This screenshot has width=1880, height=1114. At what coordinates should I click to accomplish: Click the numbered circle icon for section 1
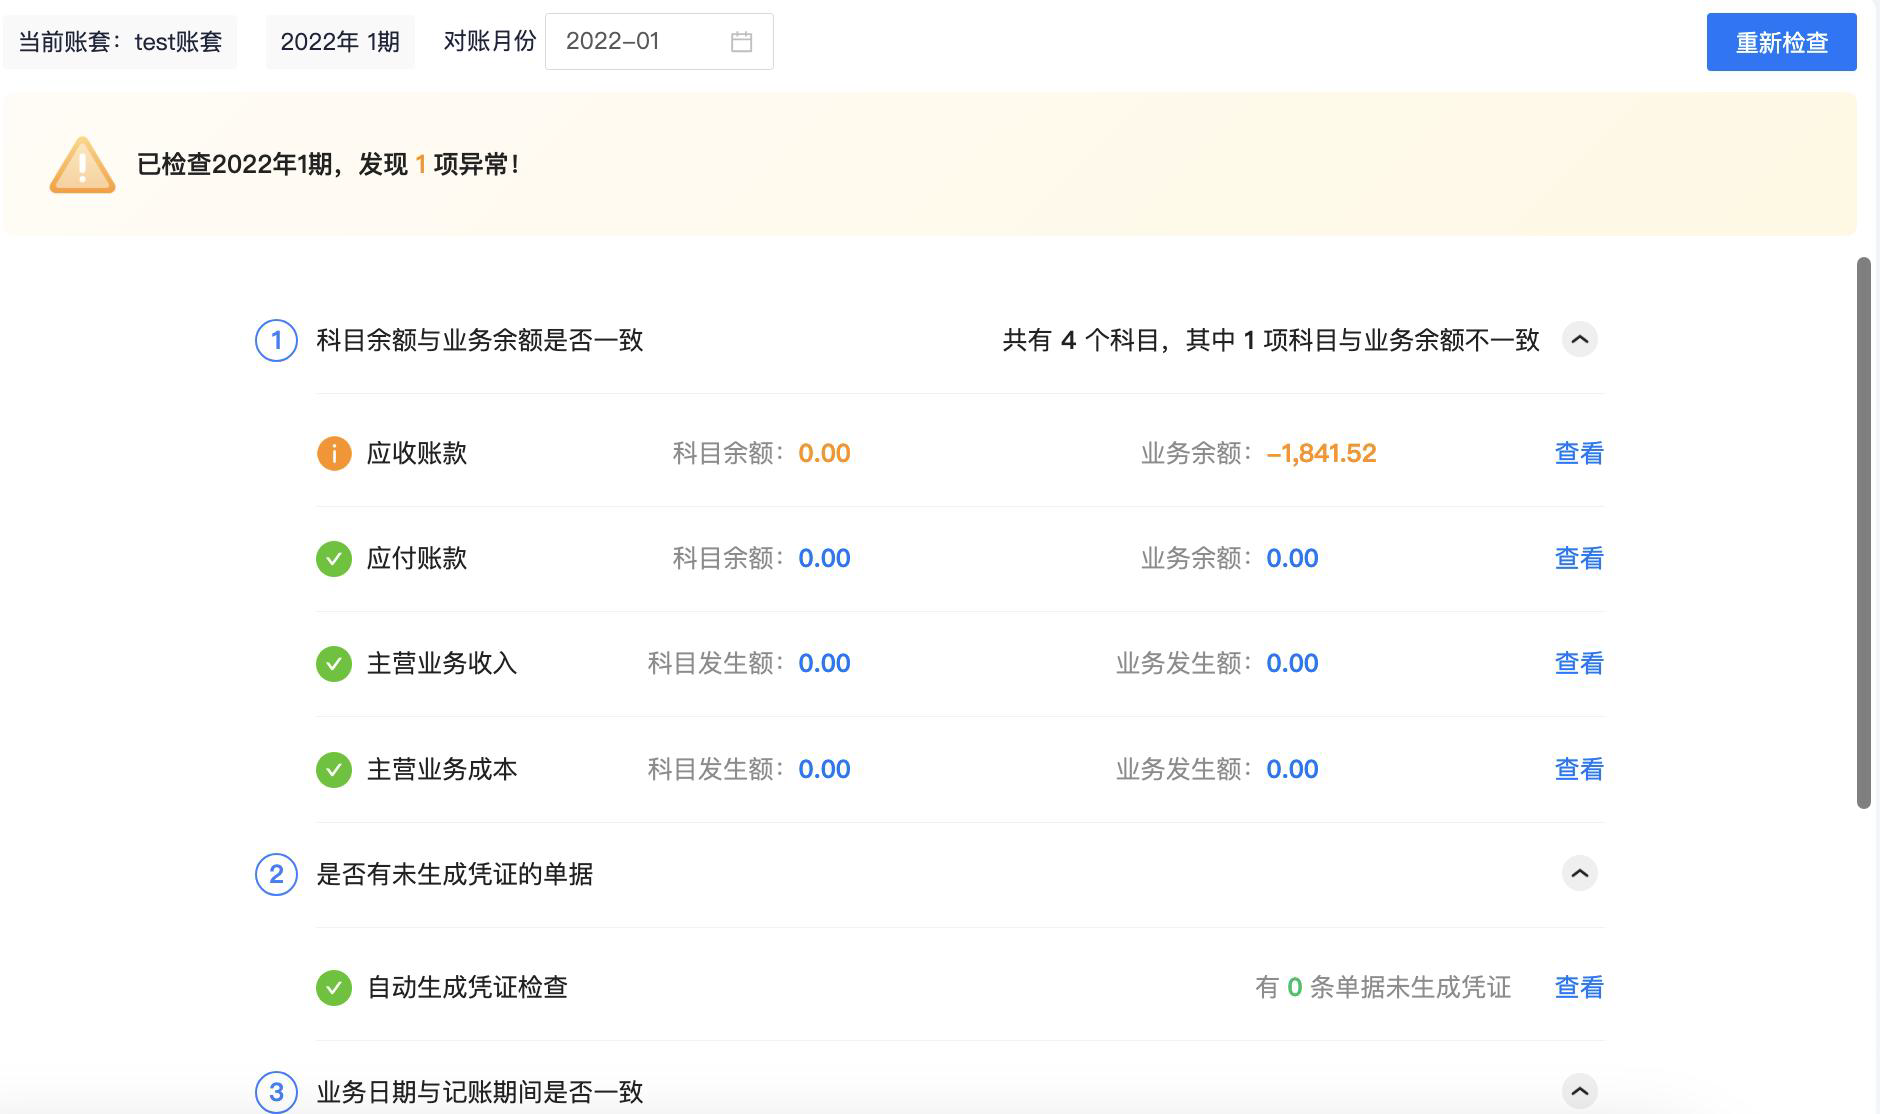(x=276, y=340)
